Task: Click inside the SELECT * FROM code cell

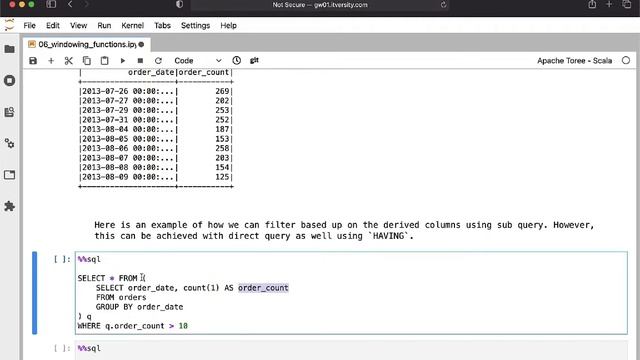Action: click(x=351, y=293)
